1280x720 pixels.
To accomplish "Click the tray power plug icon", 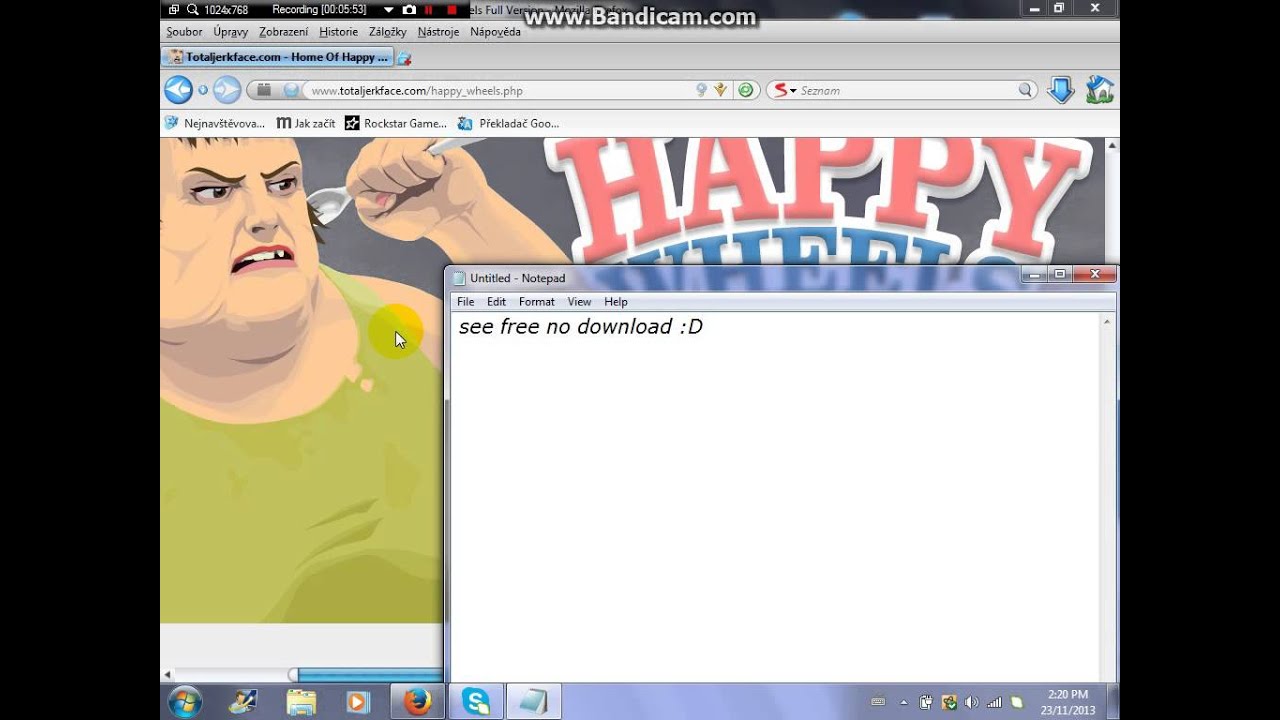I will click(926, 702).
